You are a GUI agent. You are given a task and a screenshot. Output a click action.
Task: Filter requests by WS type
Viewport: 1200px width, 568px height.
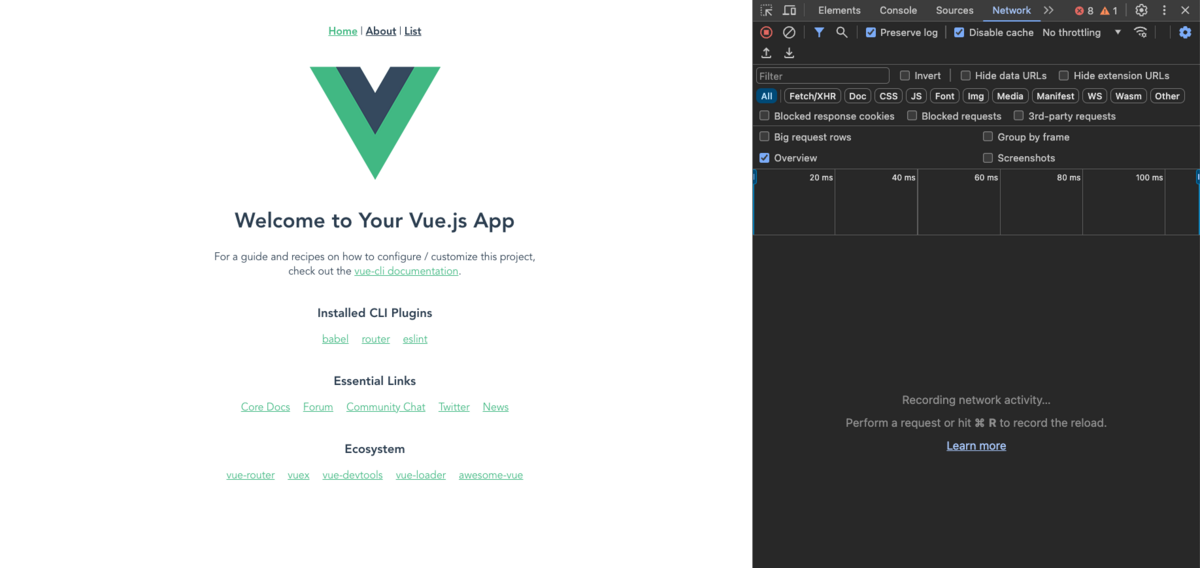(1095, 96)
